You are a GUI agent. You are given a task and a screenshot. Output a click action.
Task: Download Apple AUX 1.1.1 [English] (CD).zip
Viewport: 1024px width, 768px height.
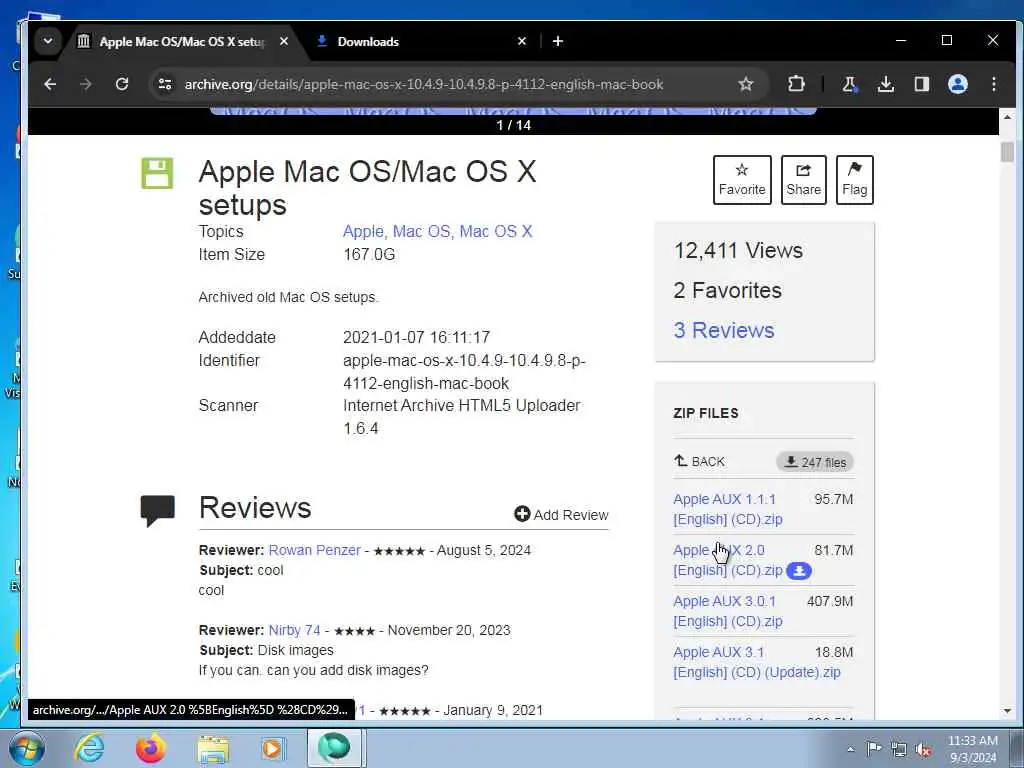pos(728,509)
